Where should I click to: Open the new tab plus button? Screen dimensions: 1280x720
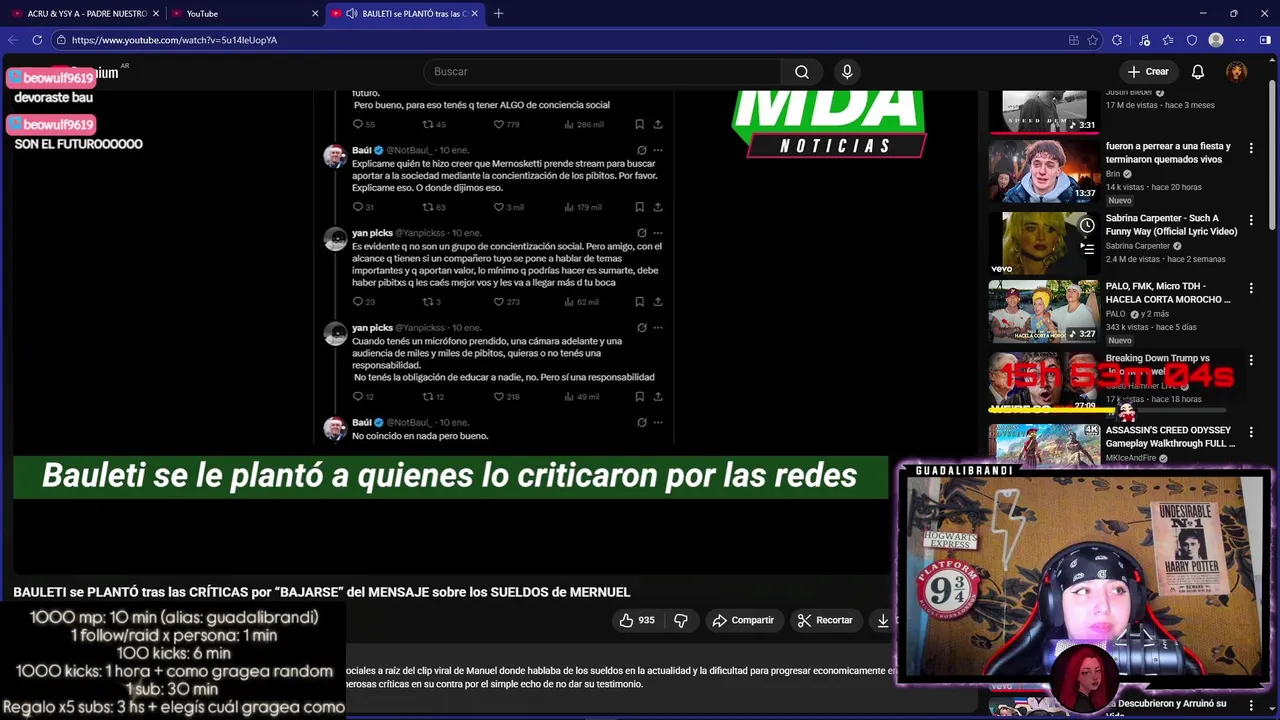498,13
